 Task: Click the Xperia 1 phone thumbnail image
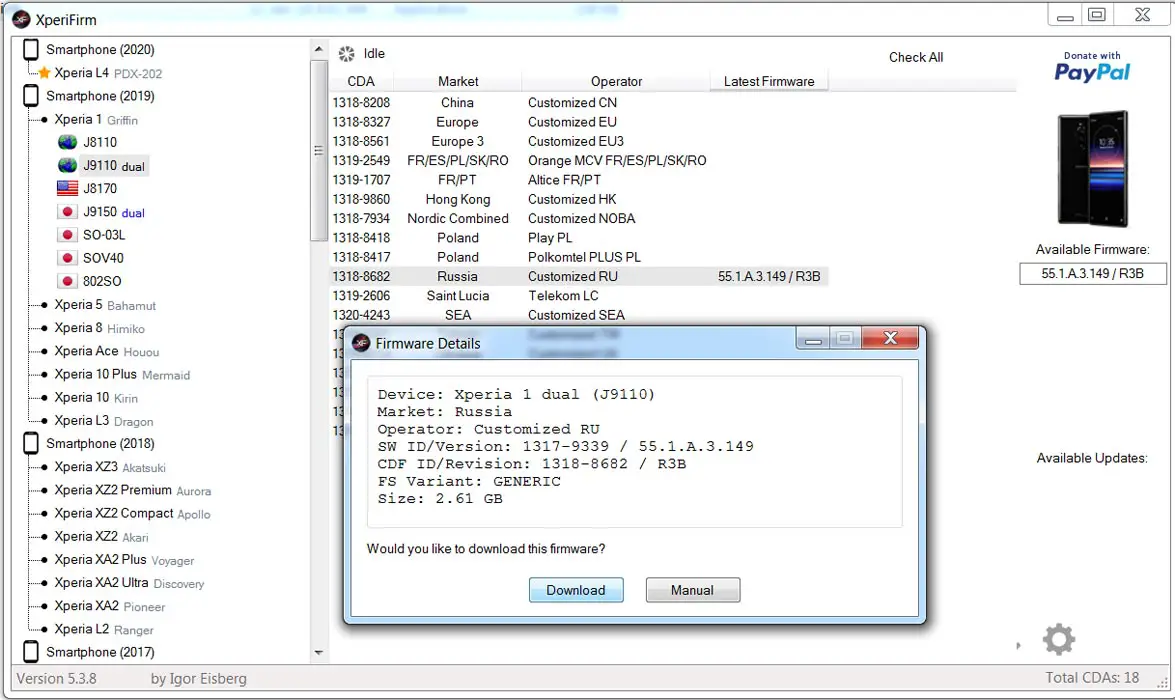tap(1093, 169)
